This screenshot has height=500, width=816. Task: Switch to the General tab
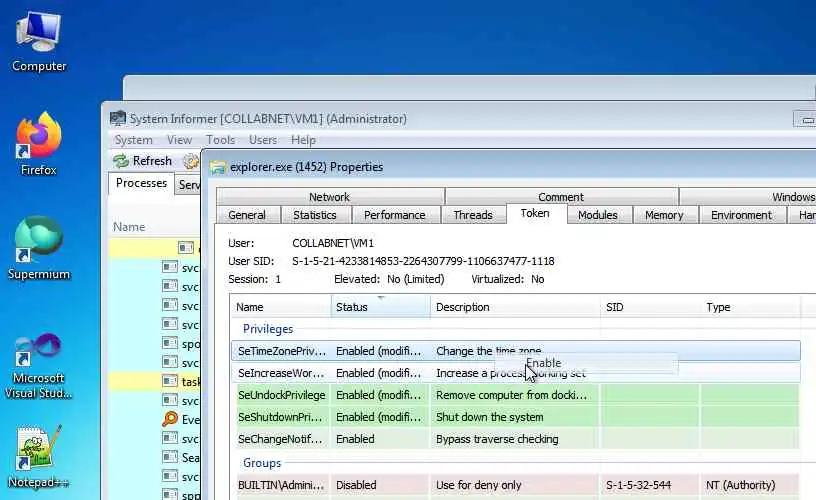(247, 215)
